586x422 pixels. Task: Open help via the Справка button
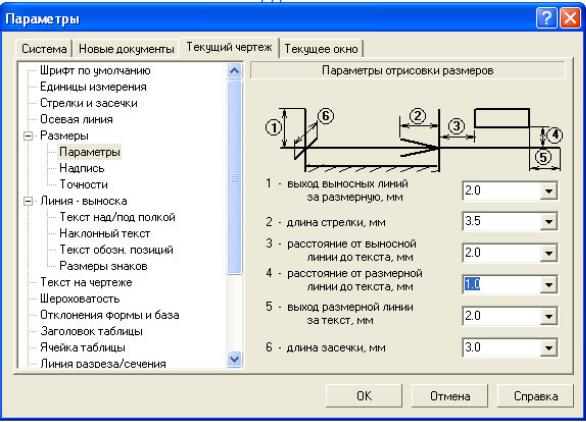[536, 396]
